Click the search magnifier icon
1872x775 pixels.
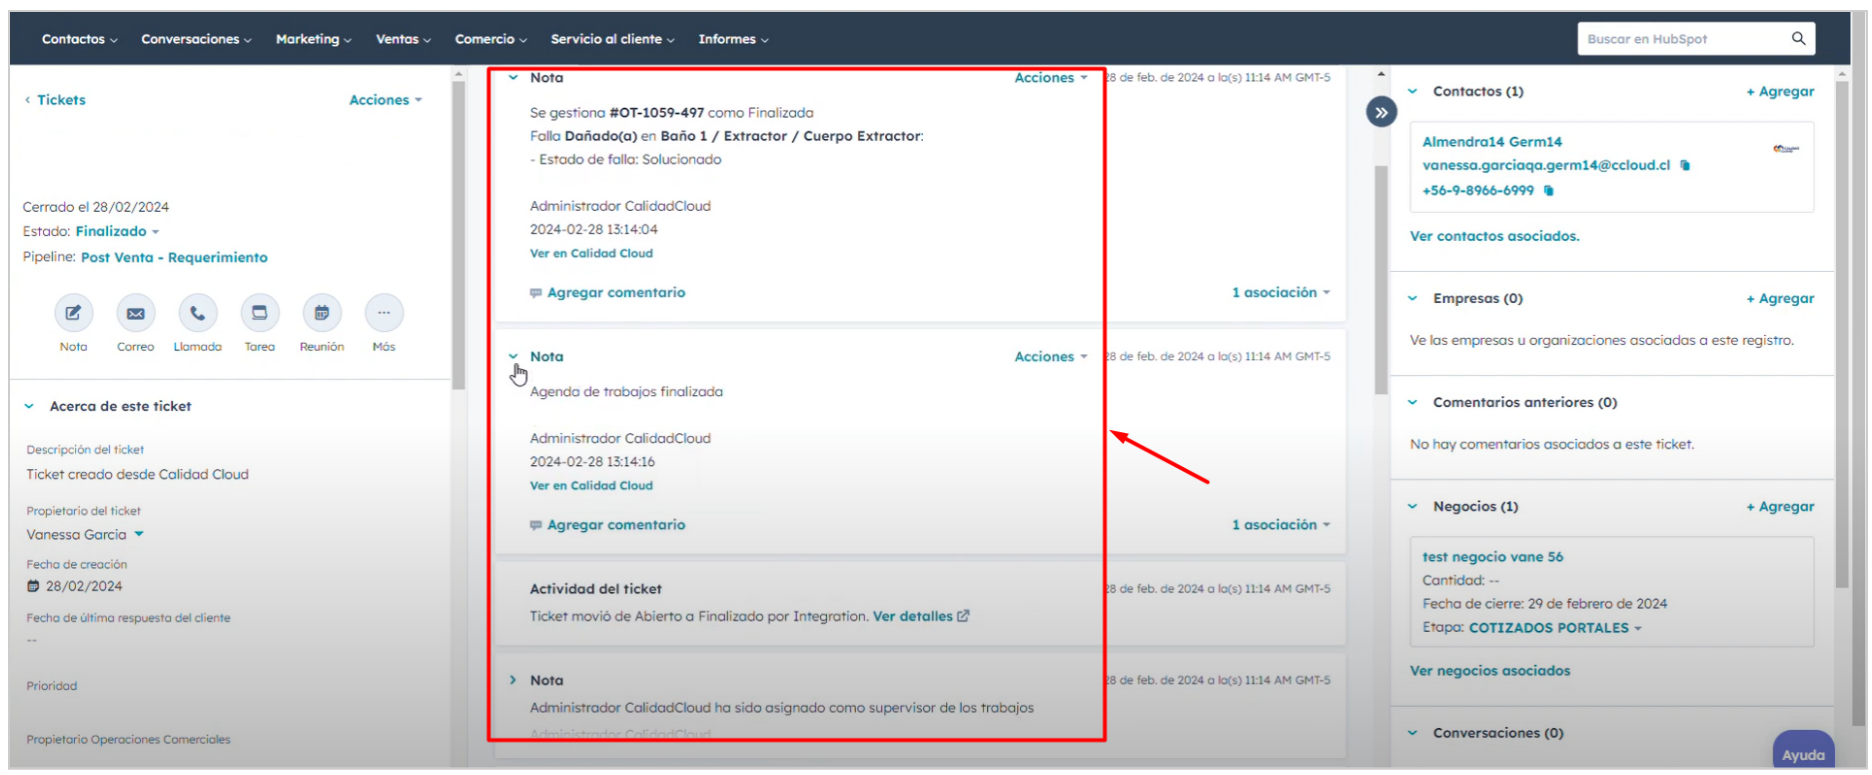(x=1798, y=39)
